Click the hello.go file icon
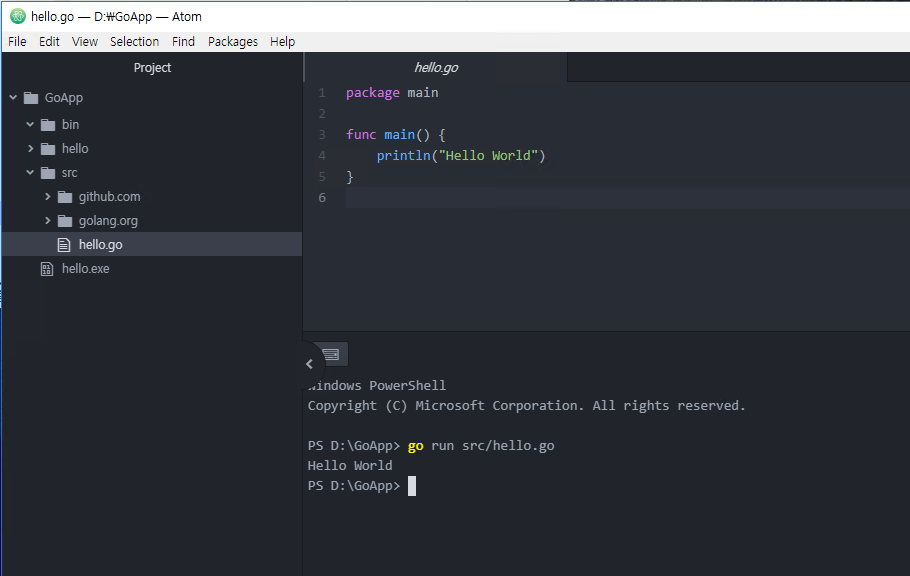 point(65,245)
